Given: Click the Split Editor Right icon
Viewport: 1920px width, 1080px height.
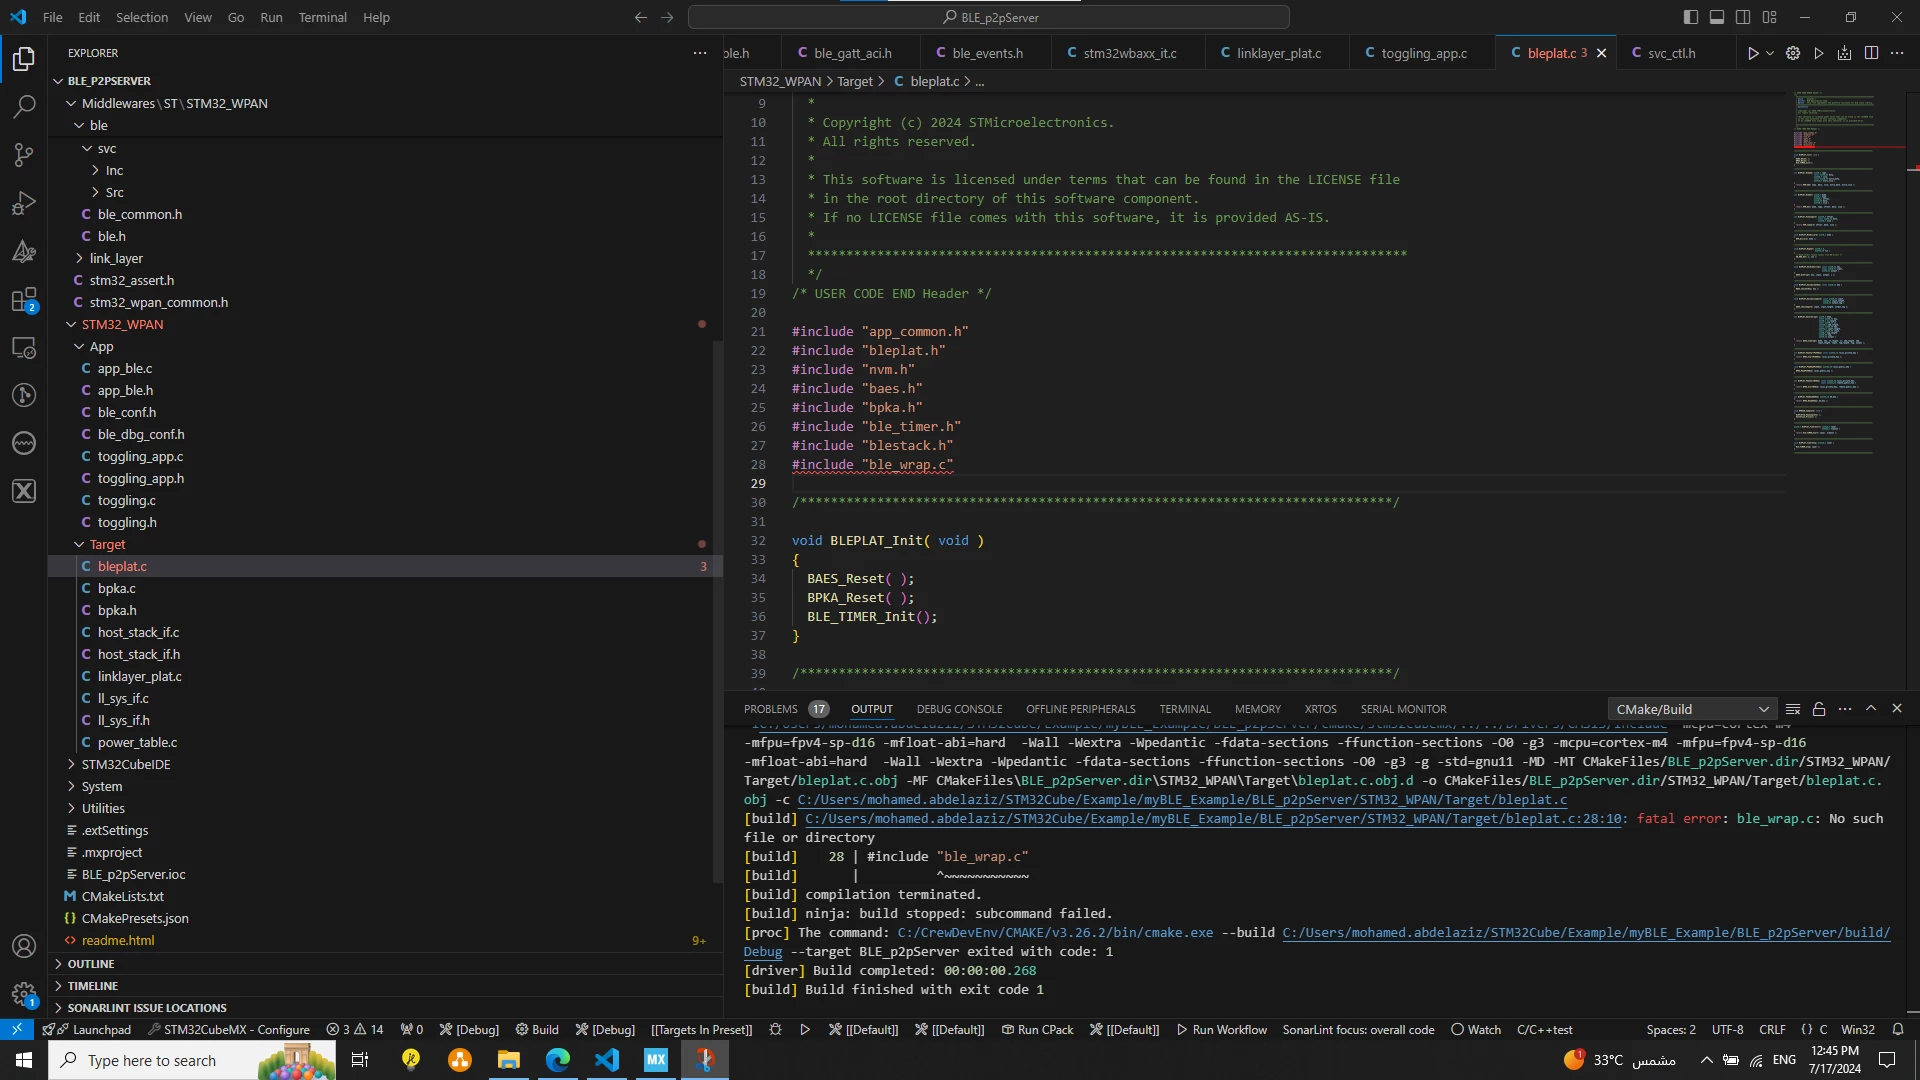Looking at the screenshot, I should pyautogui.click(x=1871, y=53).
